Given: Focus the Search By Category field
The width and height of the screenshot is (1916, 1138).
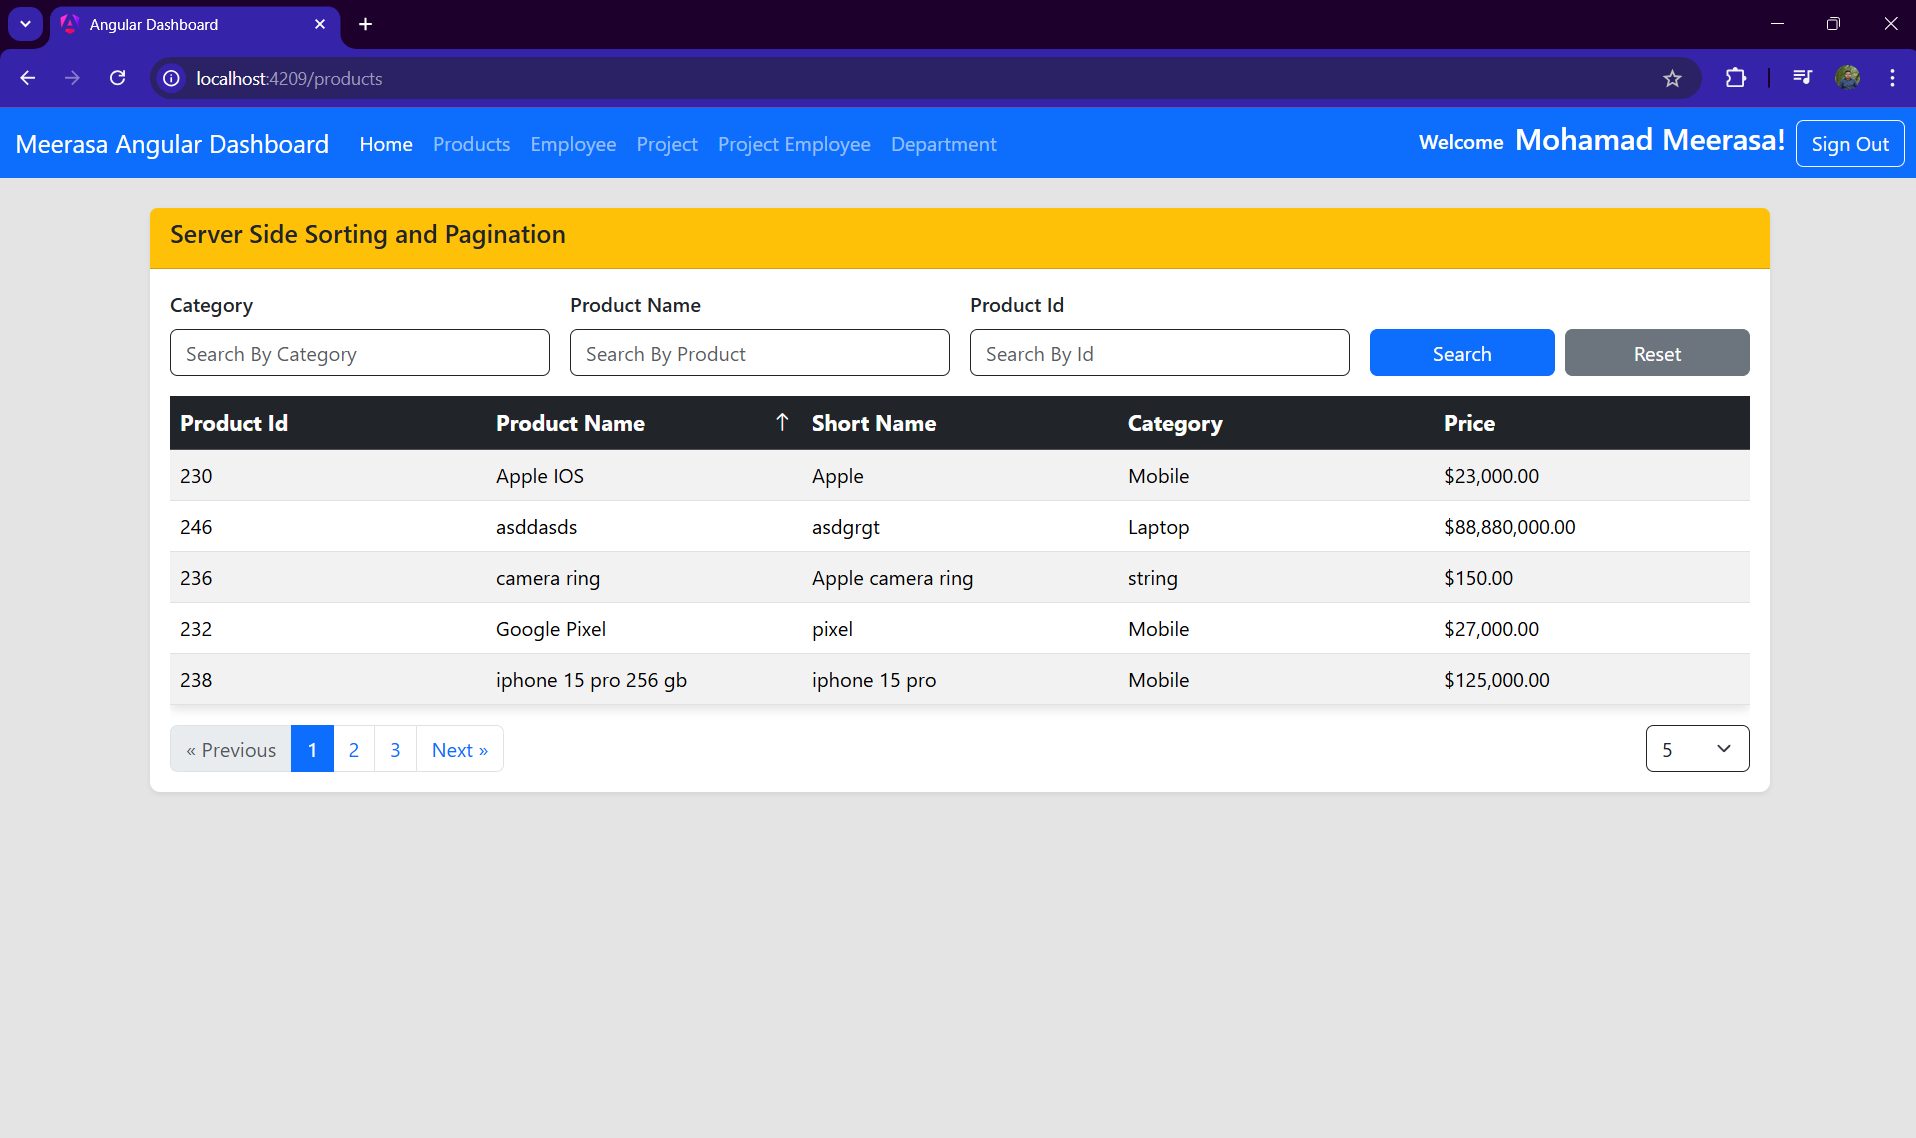Looking at the screenshot, I should coord(360,353).
